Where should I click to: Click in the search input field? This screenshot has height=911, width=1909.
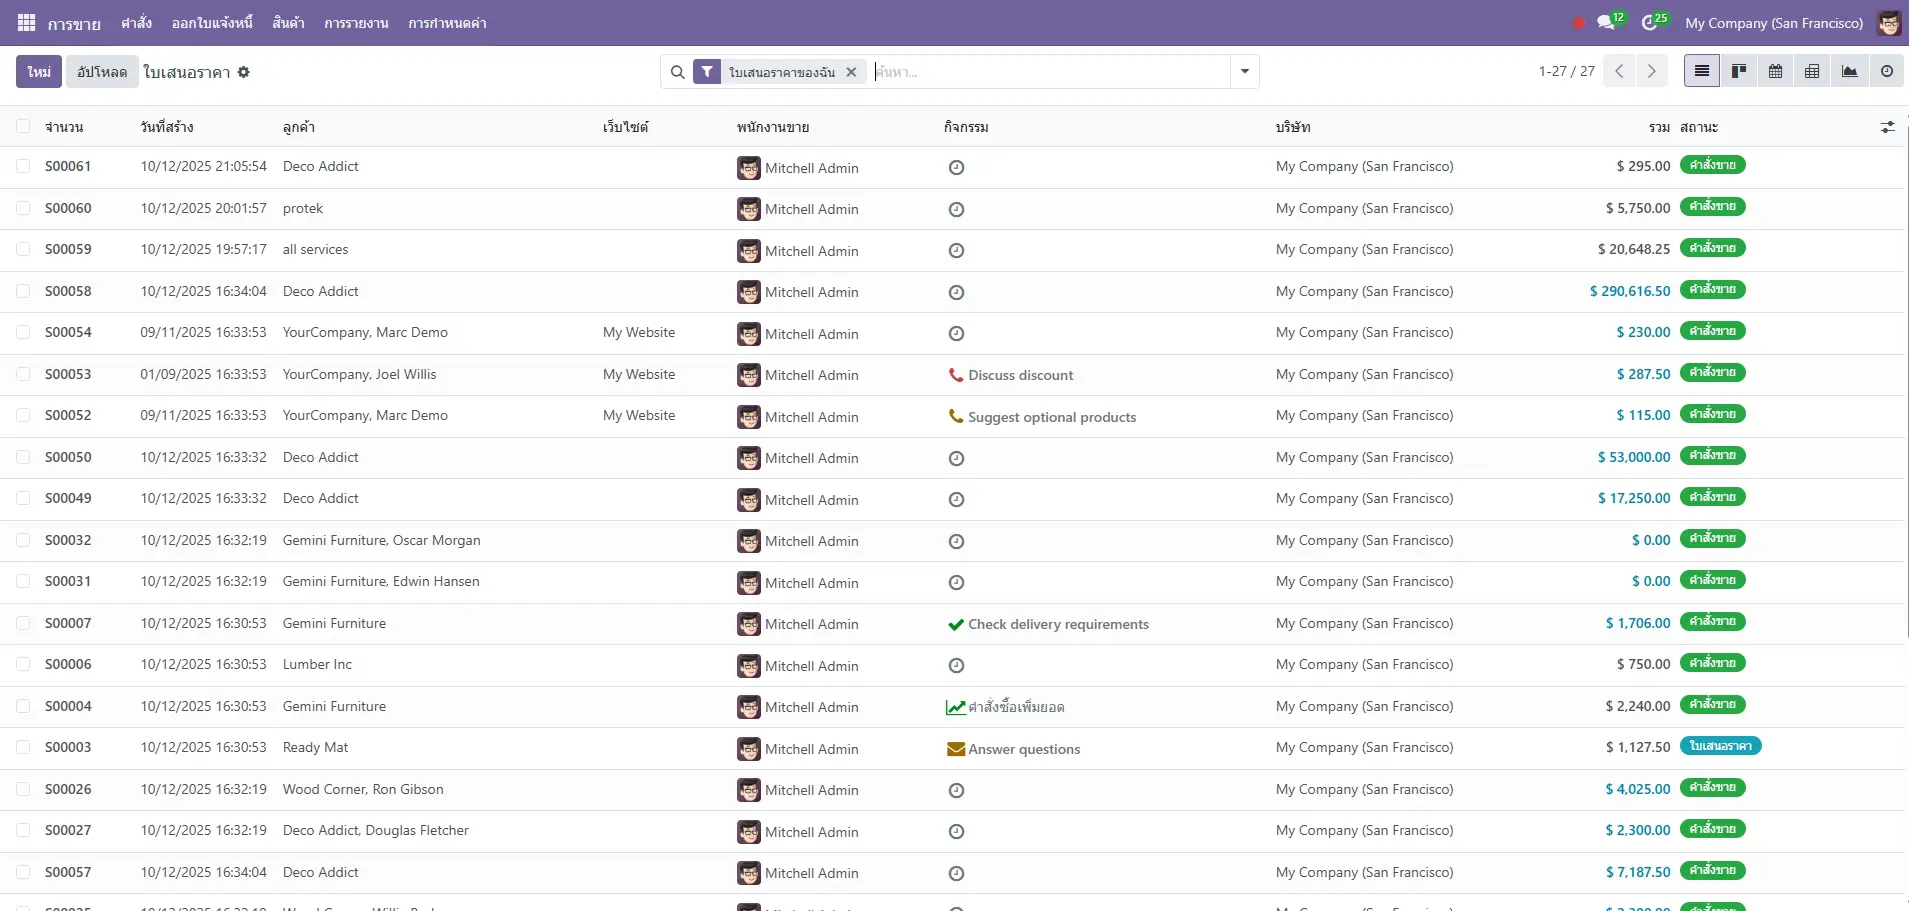coord(1050,72)
